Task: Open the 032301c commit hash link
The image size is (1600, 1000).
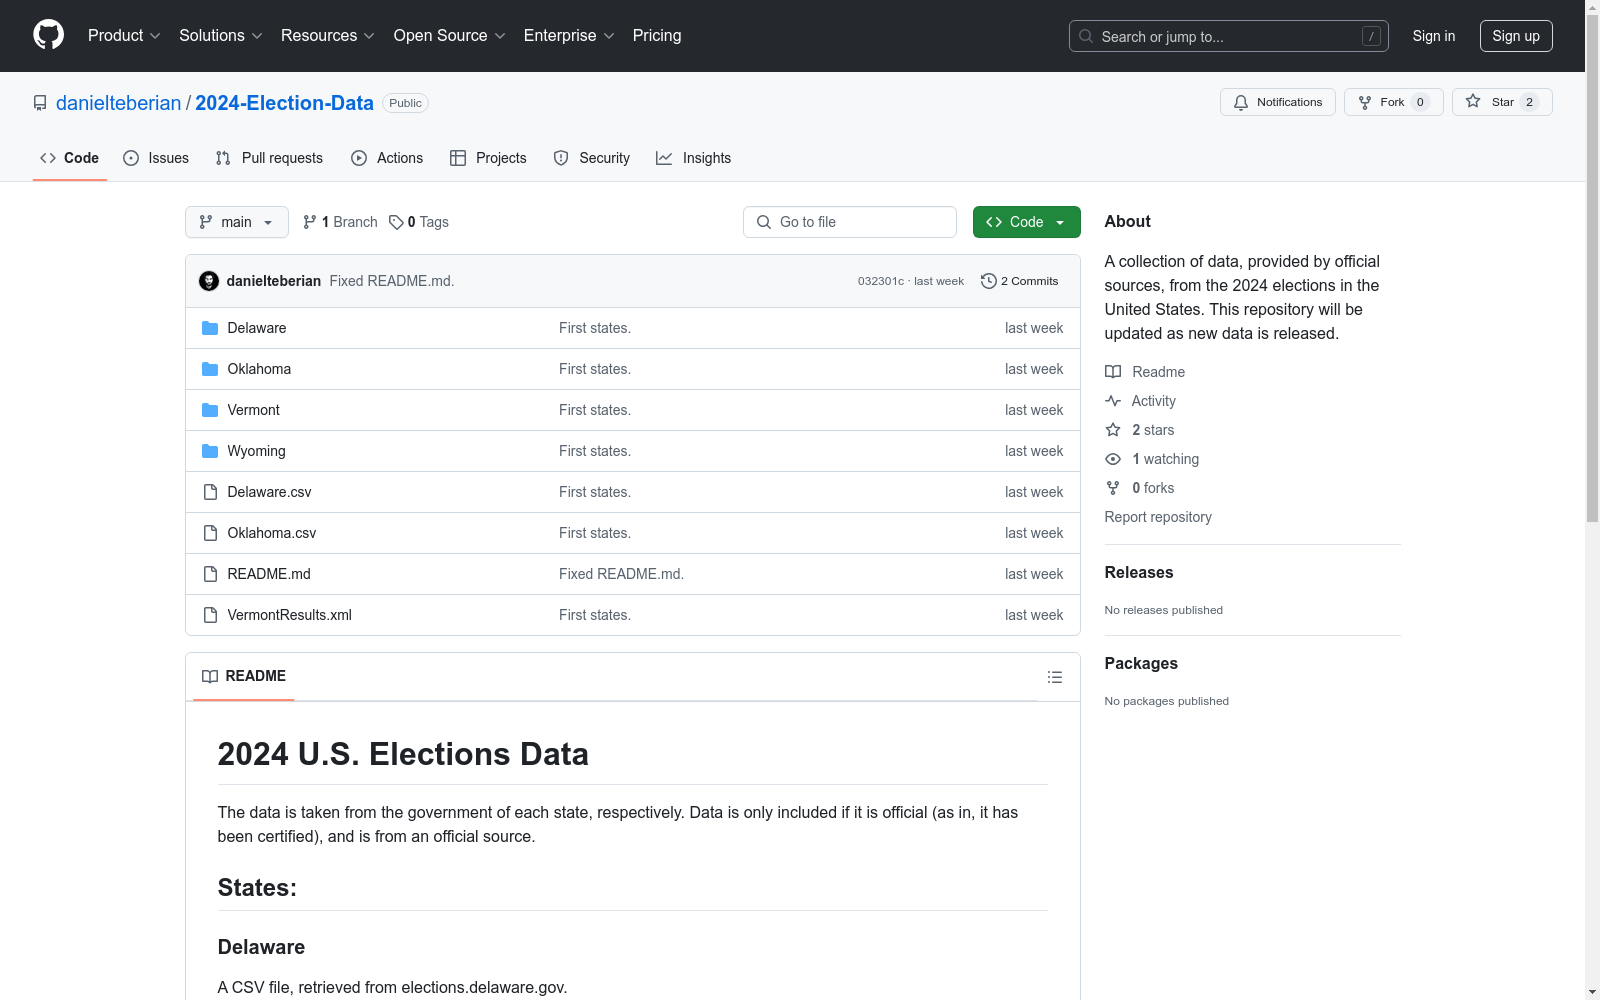Action: tap(881, 281)
